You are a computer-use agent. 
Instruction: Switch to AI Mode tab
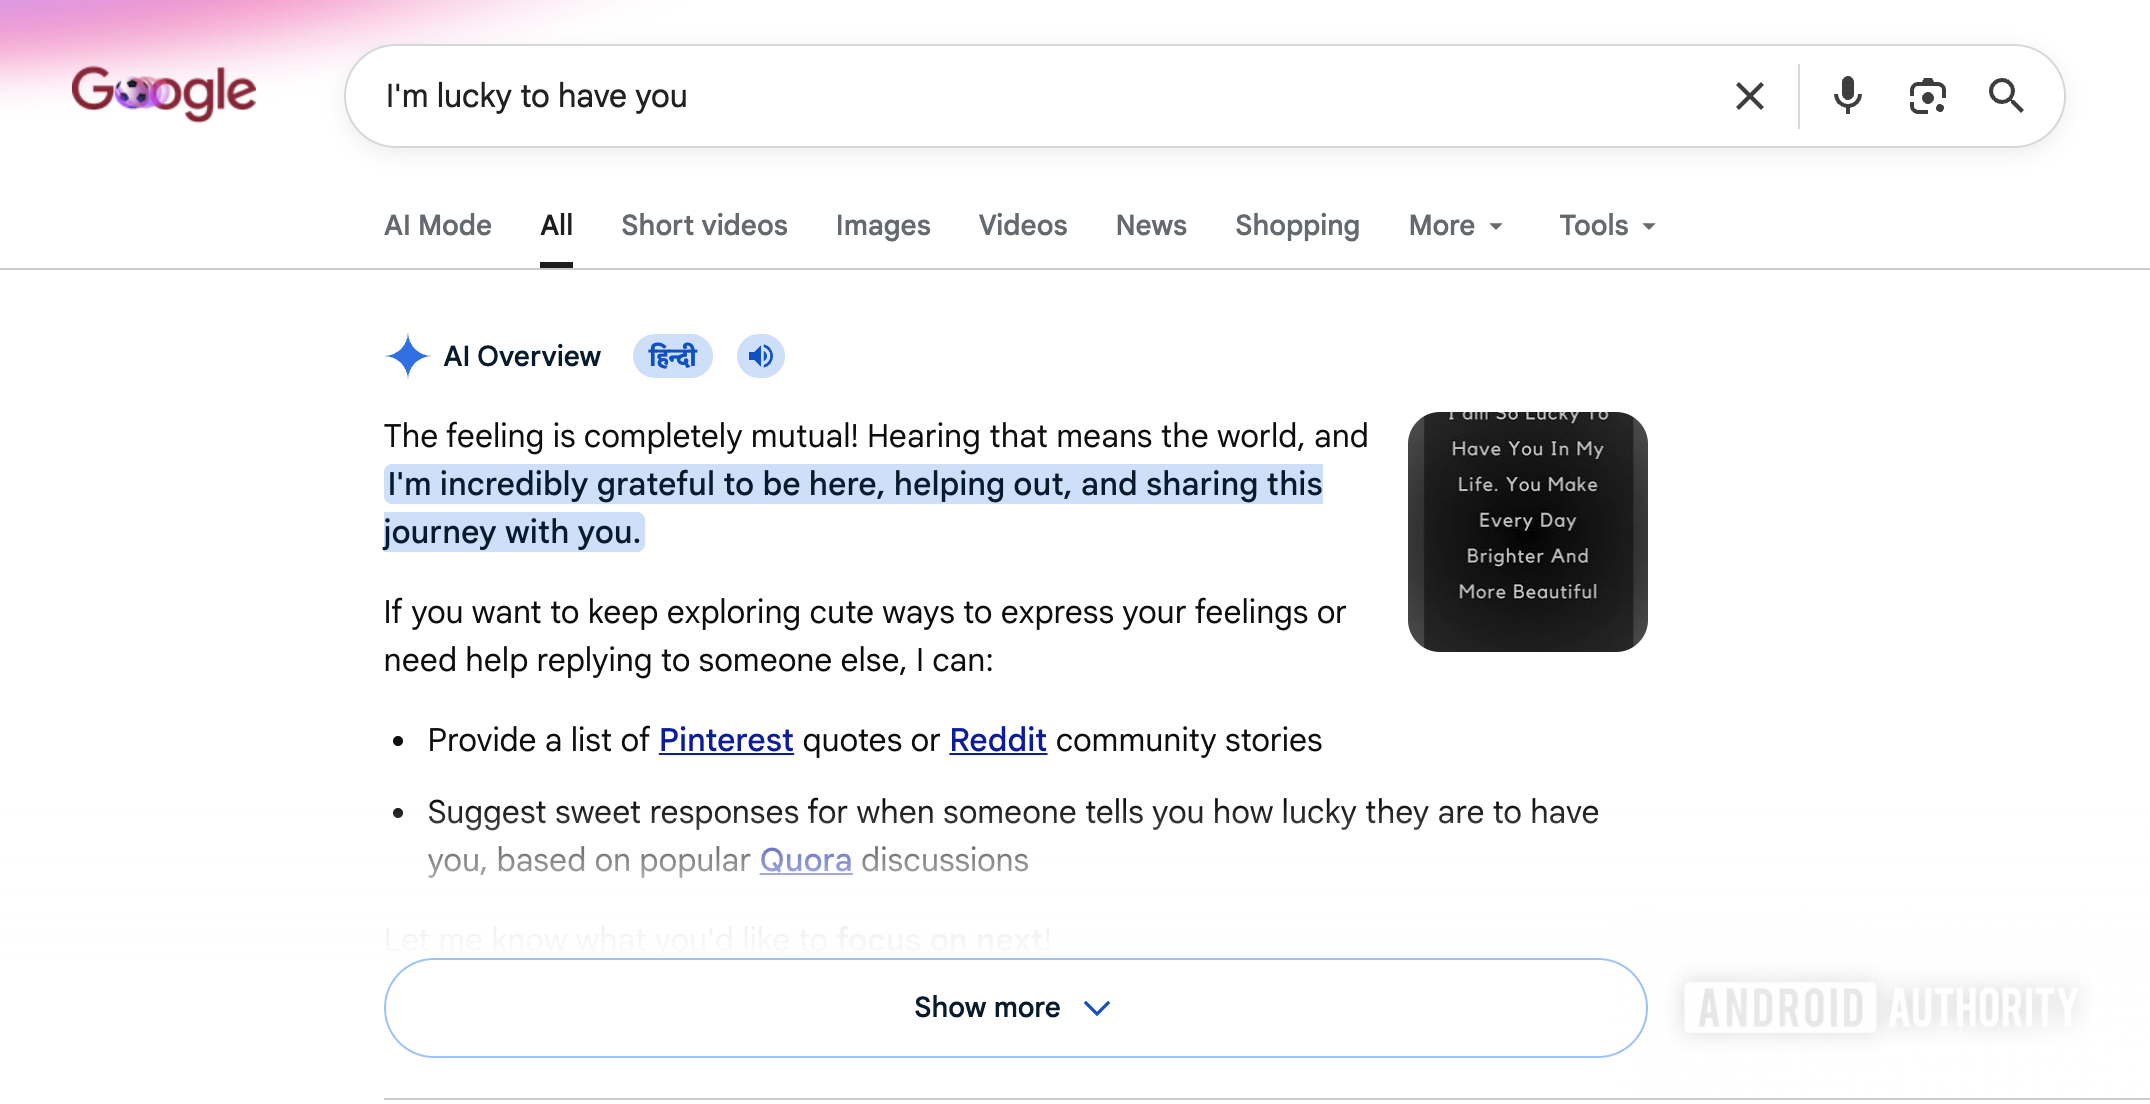click(438, 226)
